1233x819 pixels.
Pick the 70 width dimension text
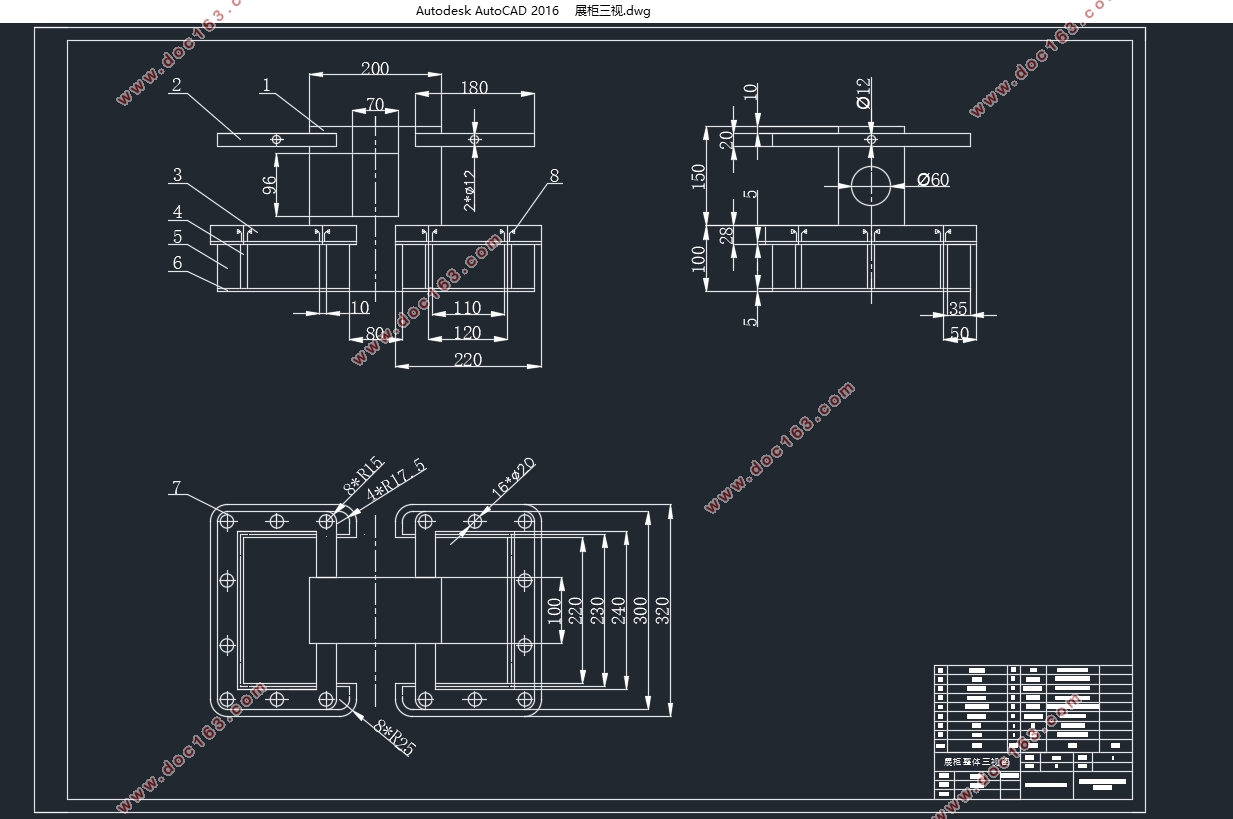[375, 105]
